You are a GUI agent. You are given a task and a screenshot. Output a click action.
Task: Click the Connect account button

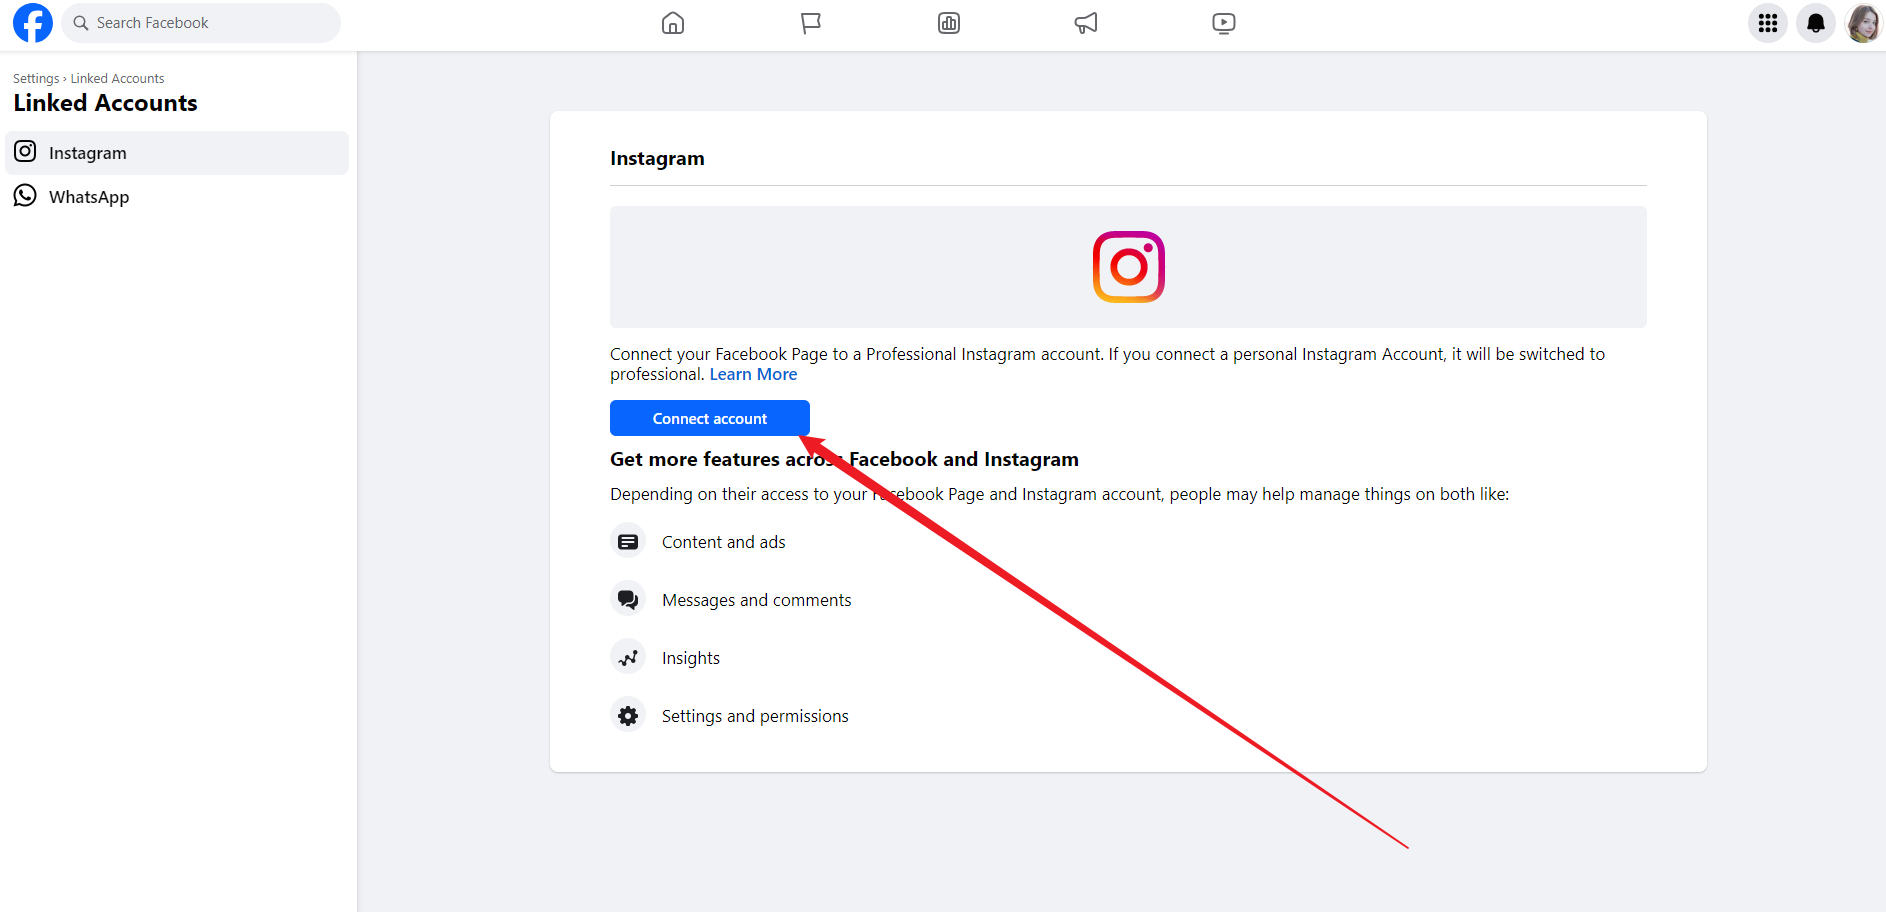pos(710,418)
